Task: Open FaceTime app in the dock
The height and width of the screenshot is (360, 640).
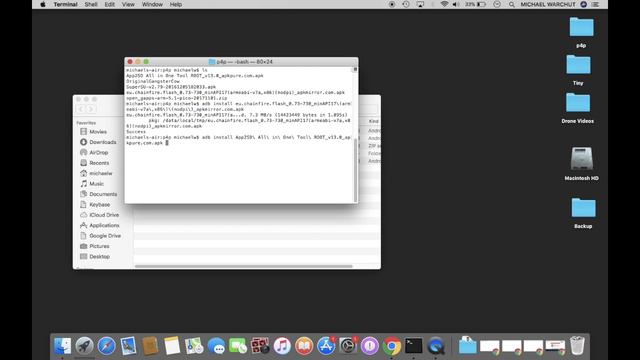Action: pyautogui.click(x=238, y=346)
